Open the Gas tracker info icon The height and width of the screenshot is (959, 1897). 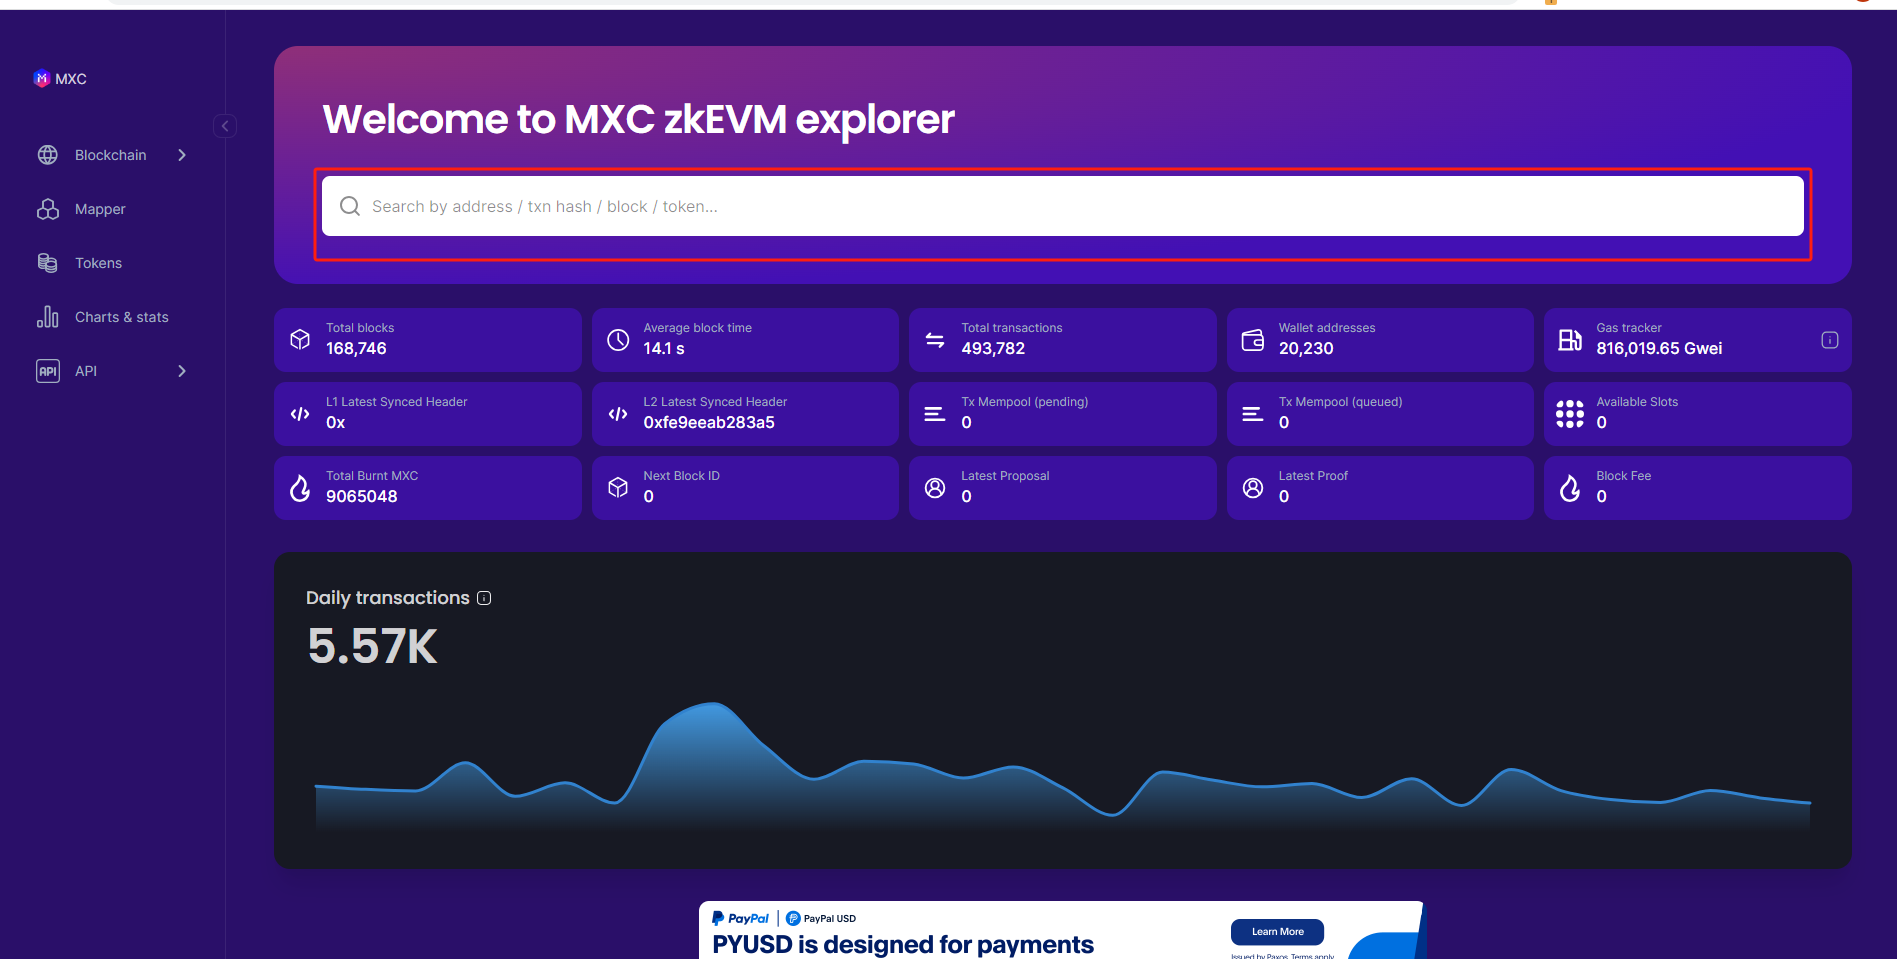coord(1829,340)
